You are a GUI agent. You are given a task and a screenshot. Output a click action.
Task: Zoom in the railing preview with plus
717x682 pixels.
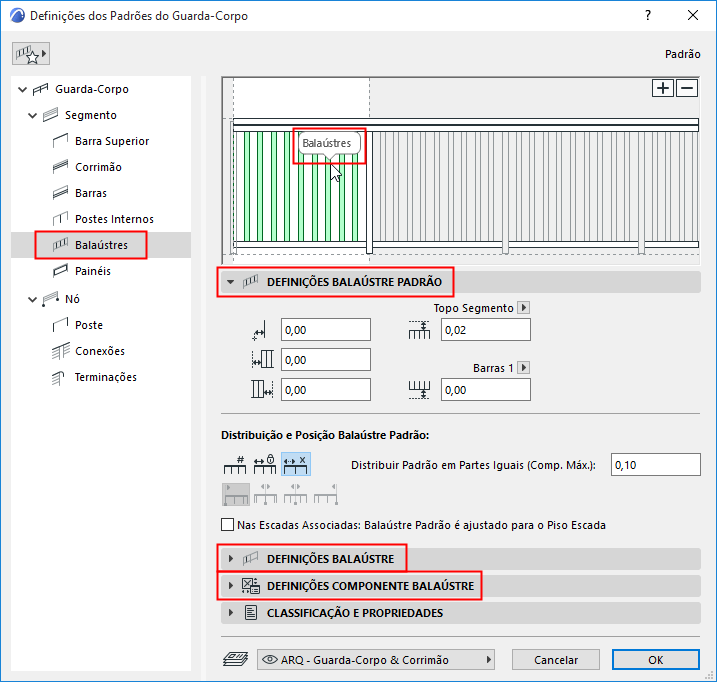[663, 88]
